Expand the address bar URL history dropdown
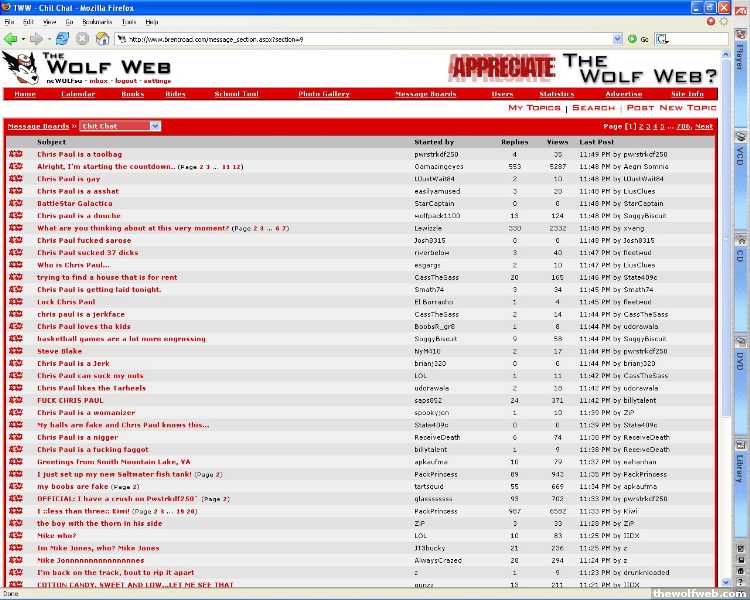Viewport: 750px width, 600px height. (x=617, y=39)
